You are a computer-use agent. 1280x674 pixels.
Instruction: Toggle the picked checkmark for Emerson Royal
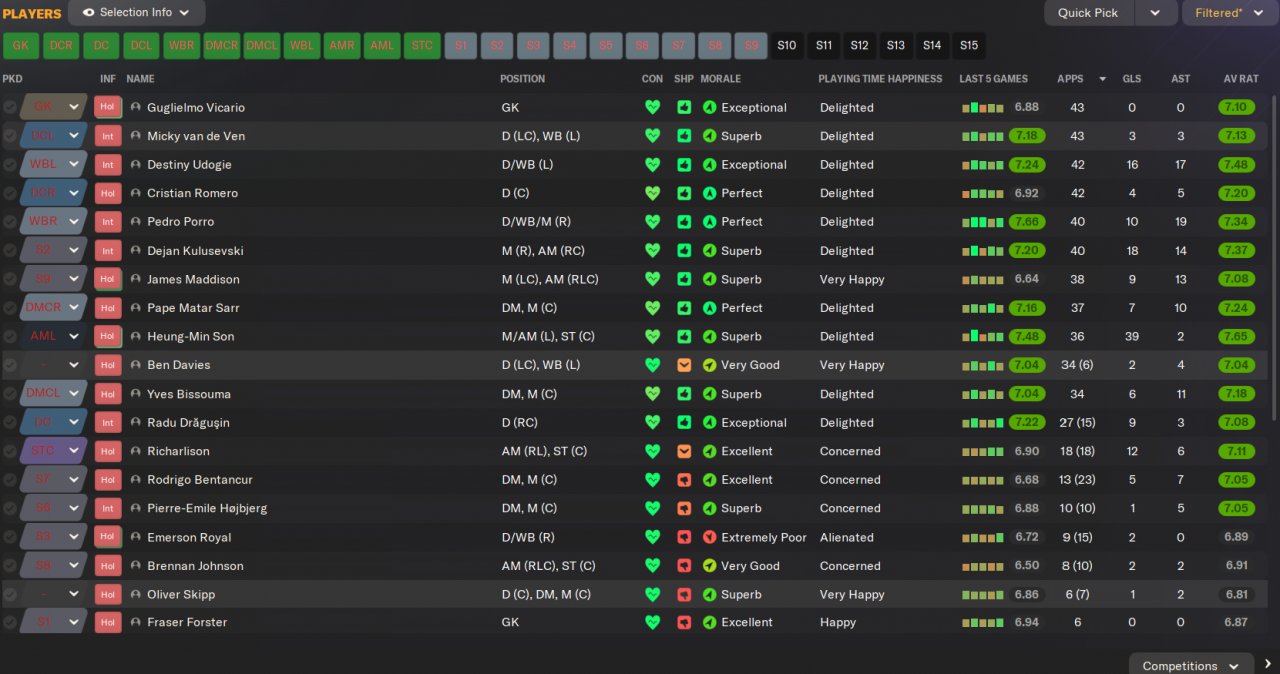click(9, 537)
